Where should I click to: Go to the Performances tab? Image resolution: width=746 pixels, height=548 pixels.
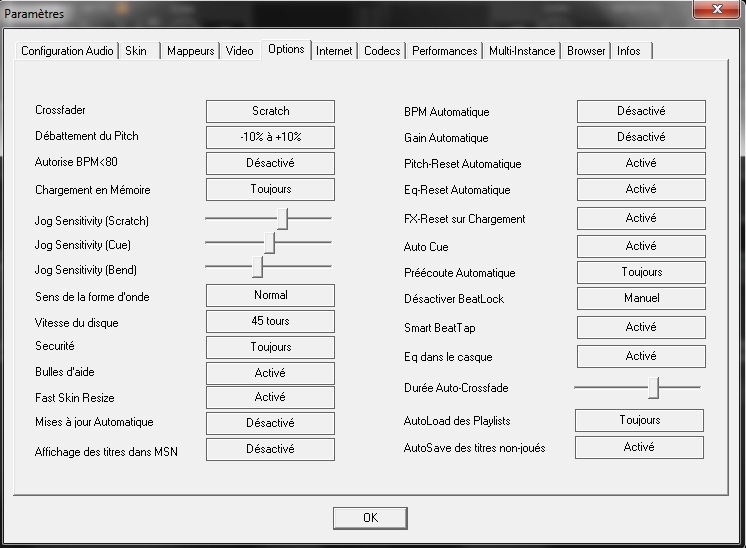(x=444, y=51)
